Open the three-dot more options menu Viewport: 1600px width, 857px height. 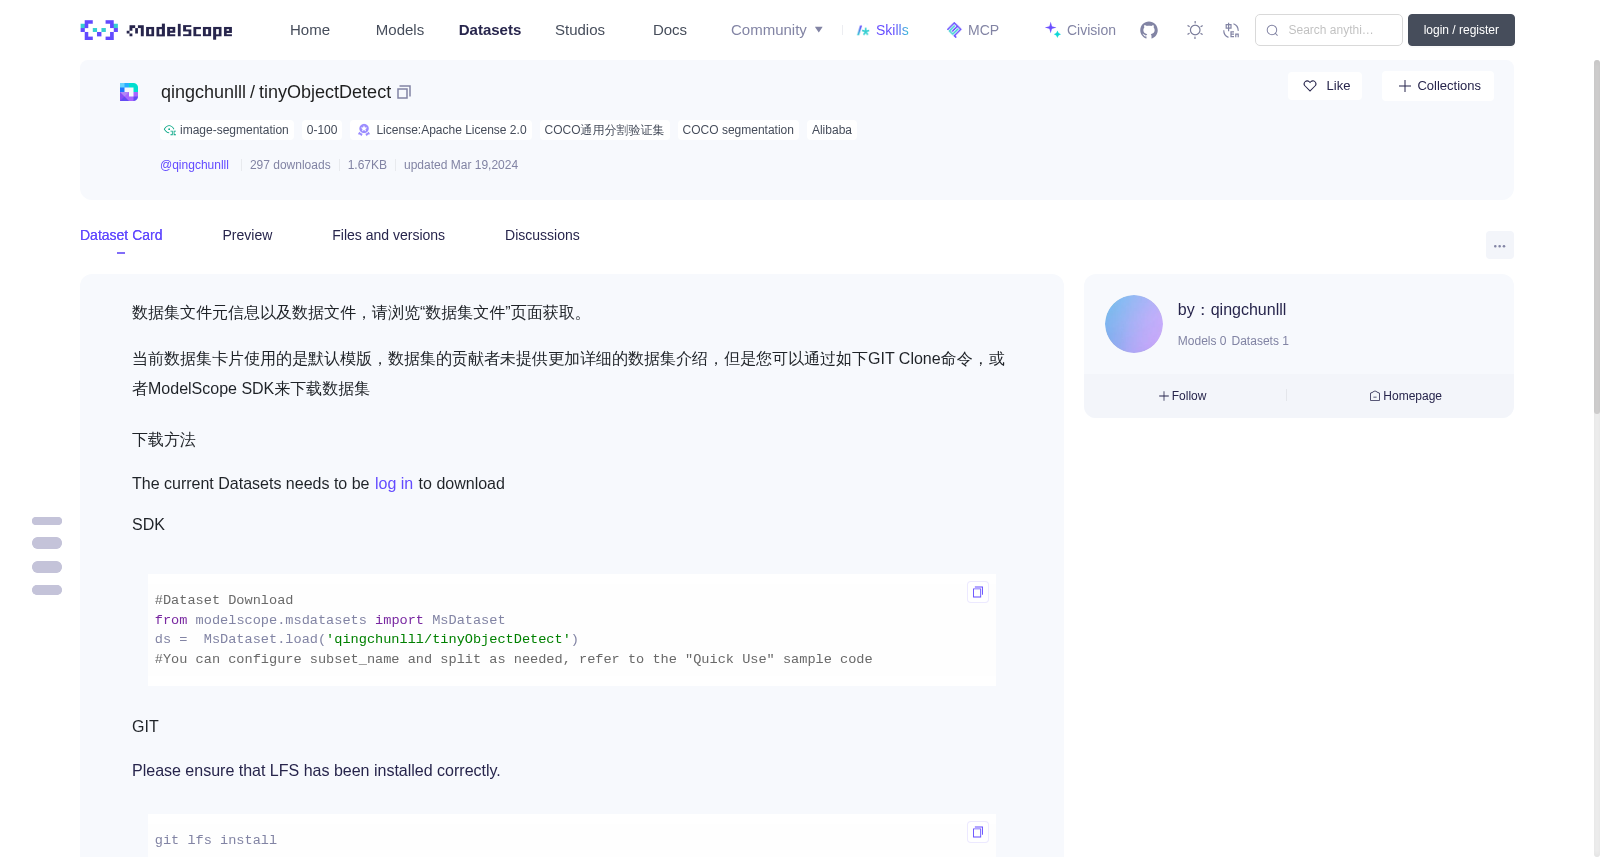[1499, 245]
